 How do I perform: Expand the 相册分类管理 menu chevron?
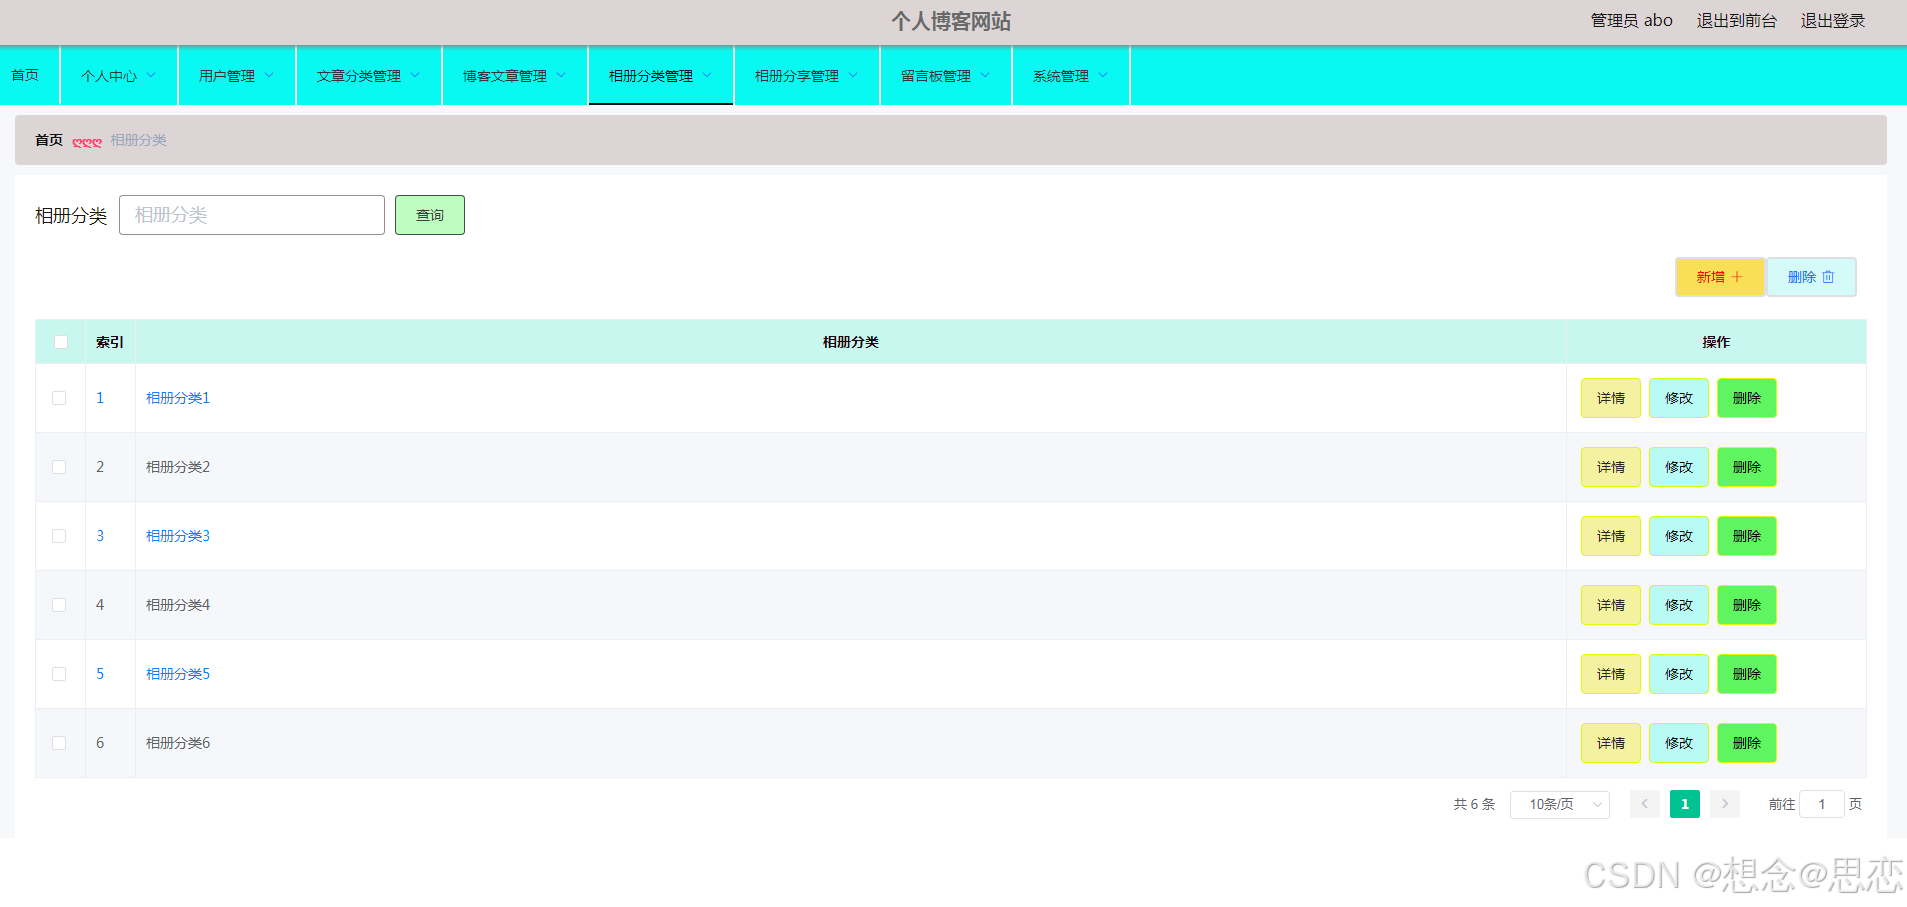coord(707,75)
